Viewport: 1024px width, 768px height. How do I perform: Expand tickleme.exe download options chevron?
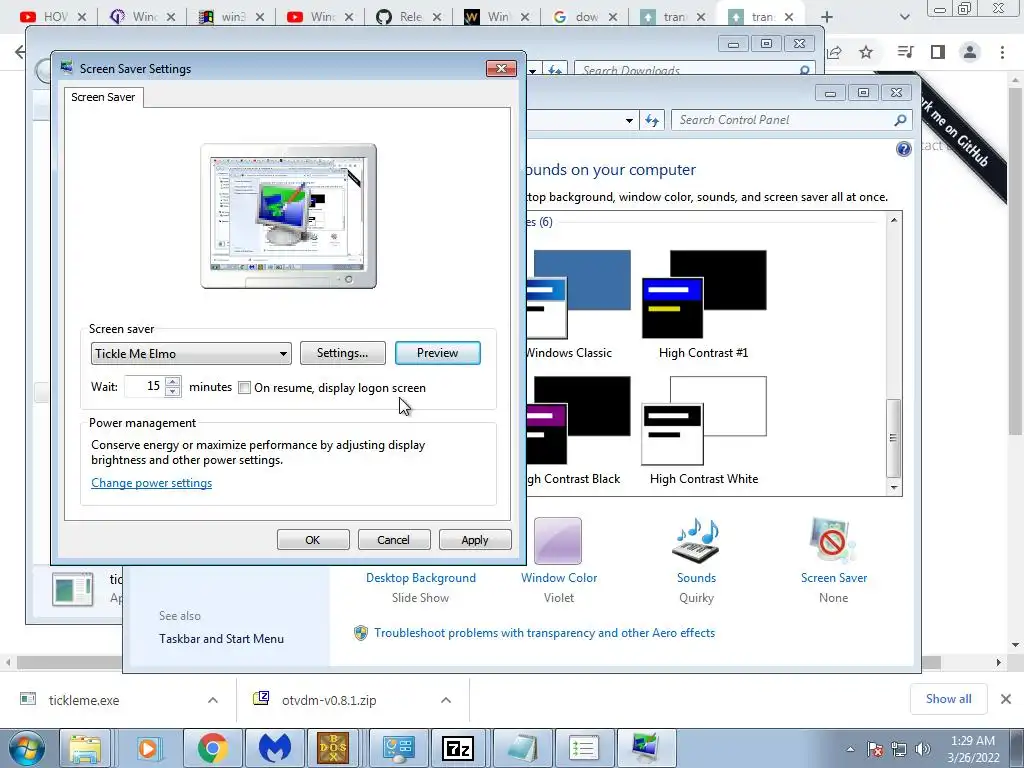pyautogui.click(x=213, y=700)
